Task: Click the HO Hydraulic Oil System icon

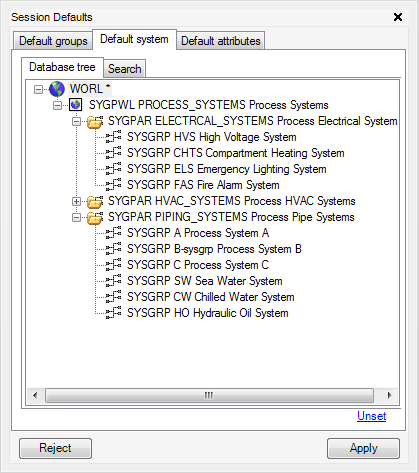Action: click(114, 313)
